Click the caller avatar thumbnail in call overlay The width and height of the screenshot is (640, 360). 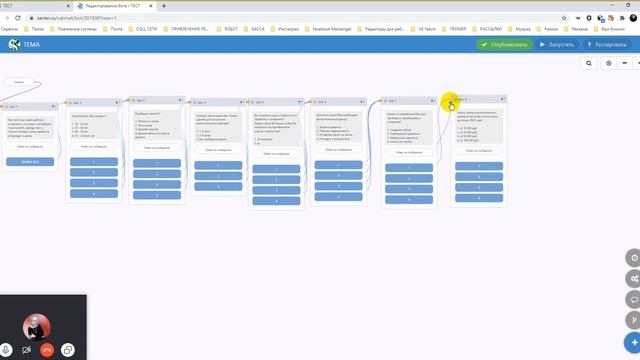pos(37,327)
